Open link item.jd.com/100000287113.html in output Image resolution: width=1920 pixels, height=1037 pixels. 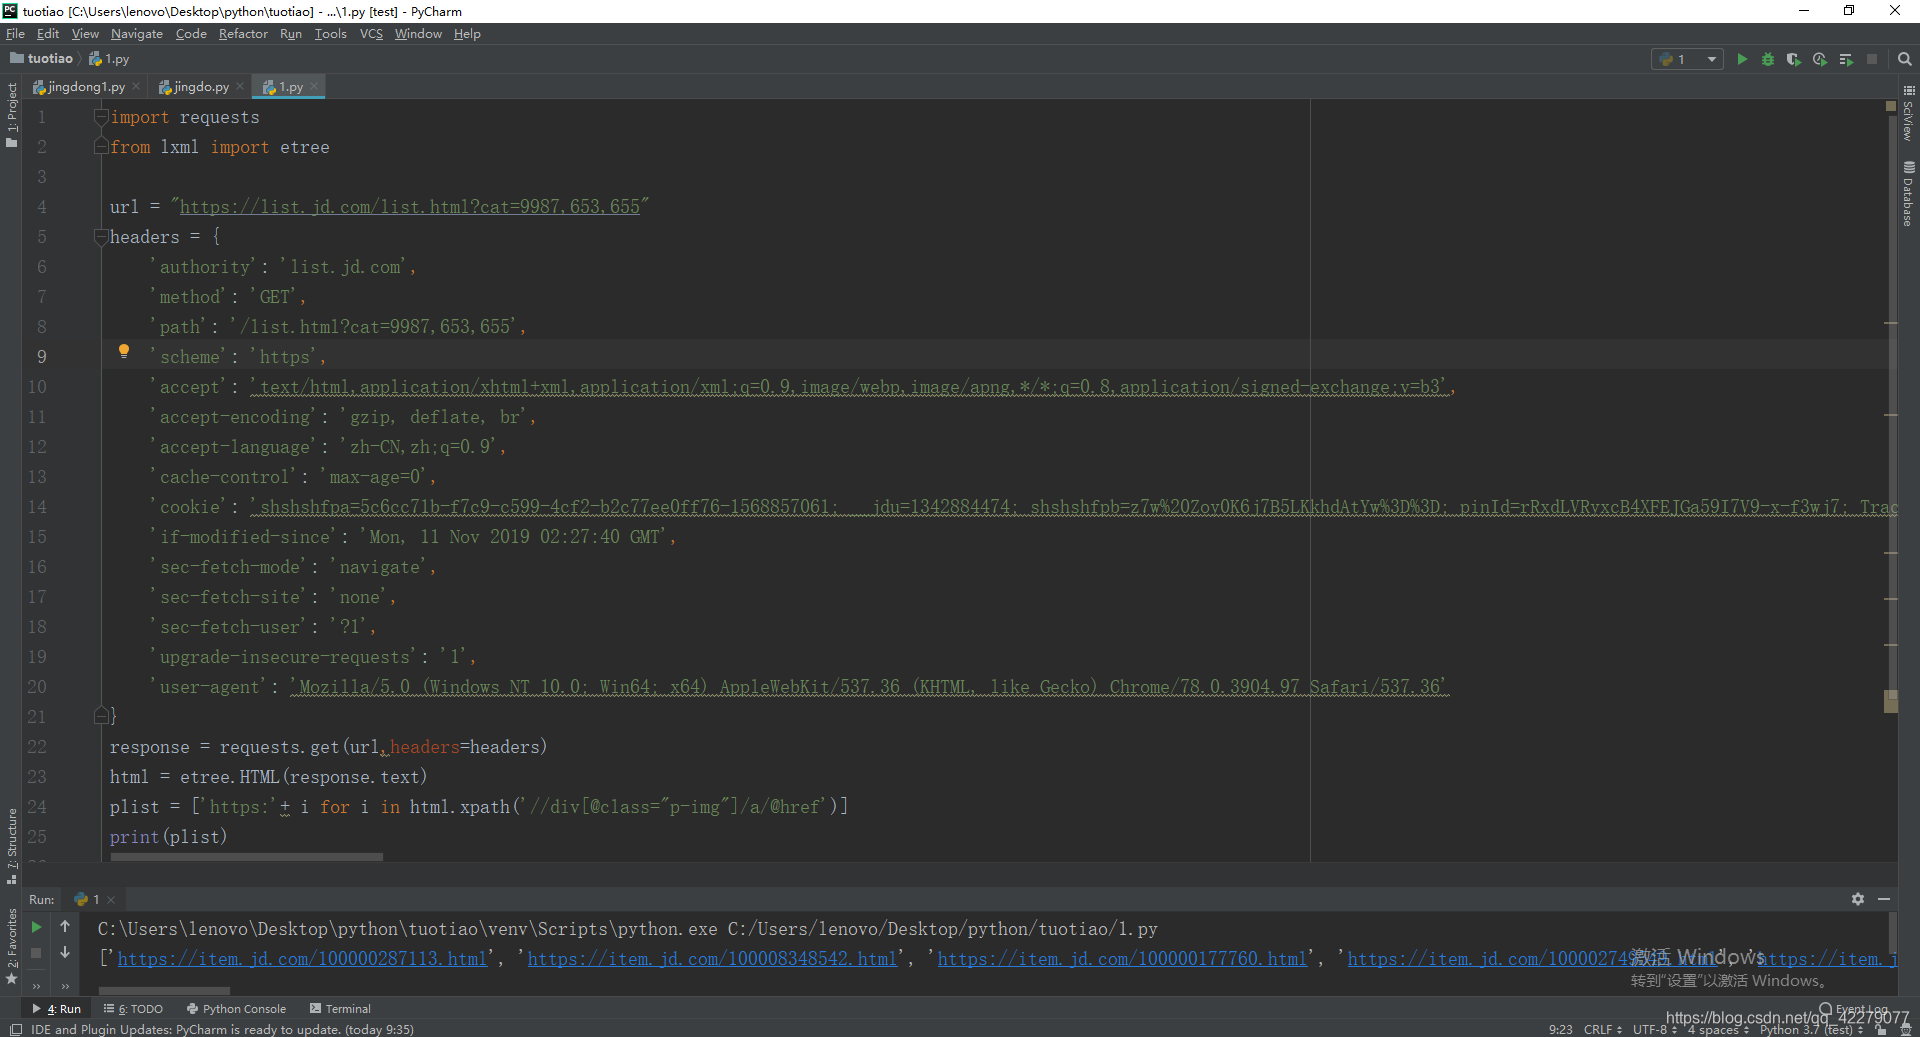[302, 959]
